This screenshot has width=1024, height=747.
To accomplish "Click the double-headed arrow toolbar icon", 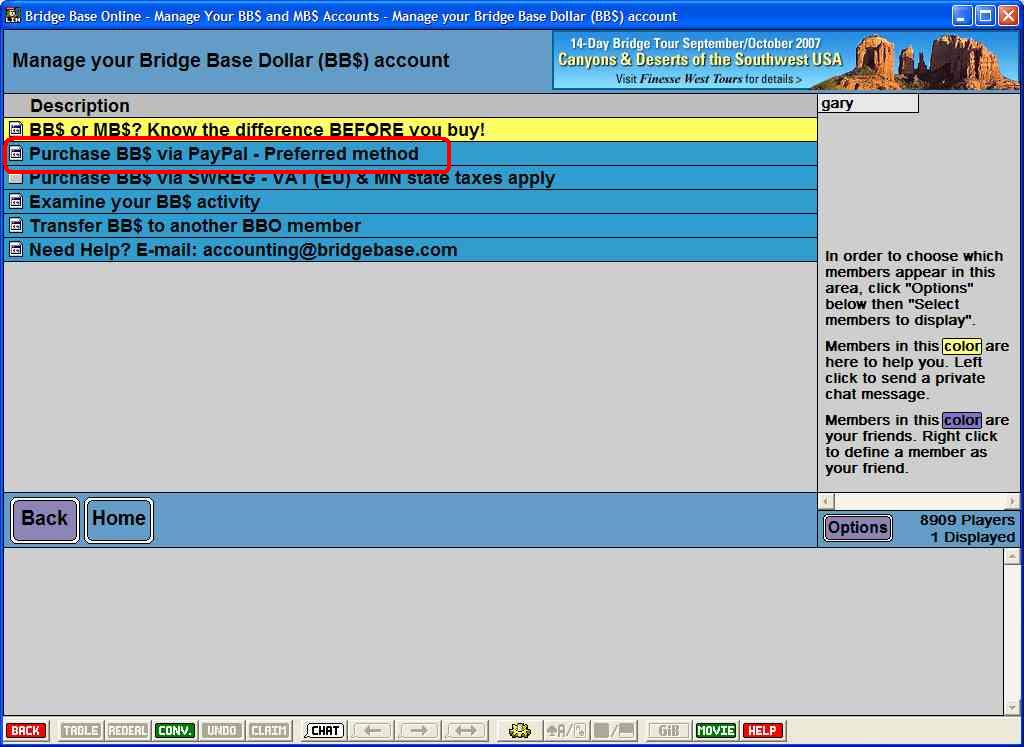I will 466,731.
